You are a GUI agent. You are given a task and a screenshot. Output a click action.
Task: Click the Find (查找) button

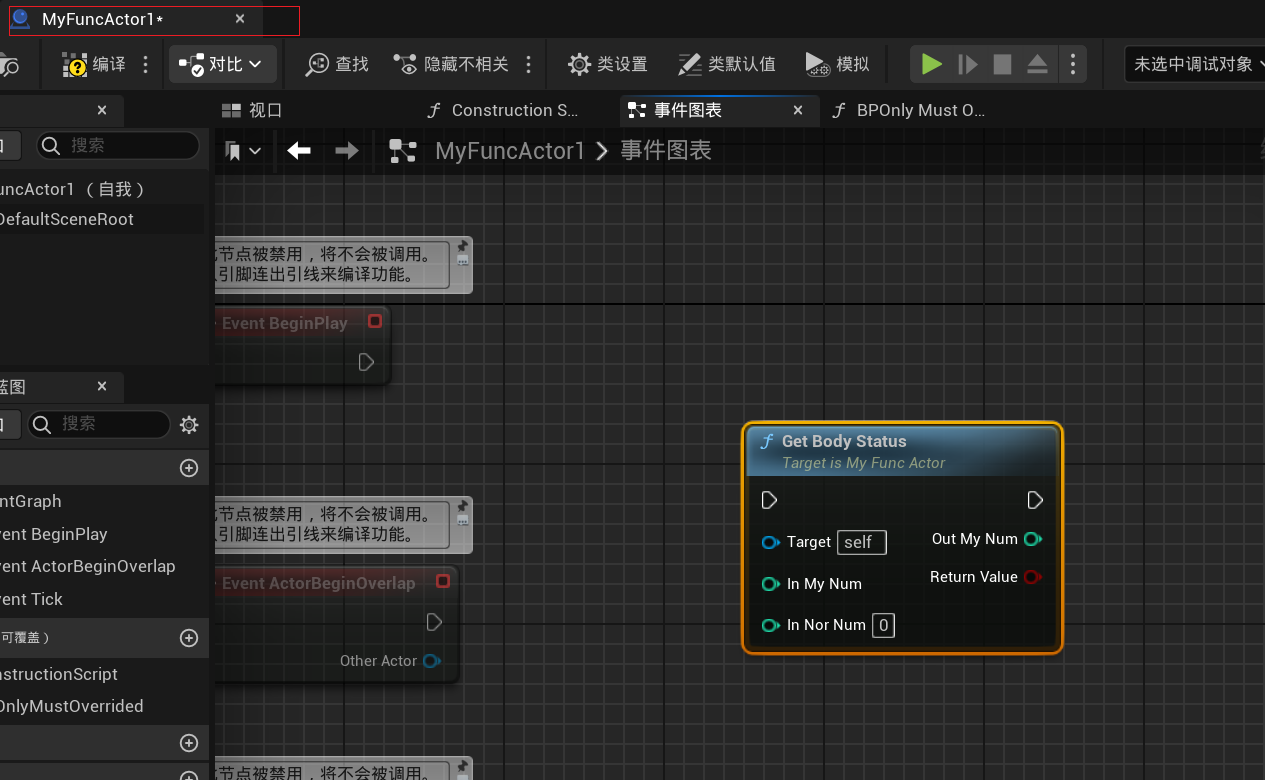tap(337, 65)
